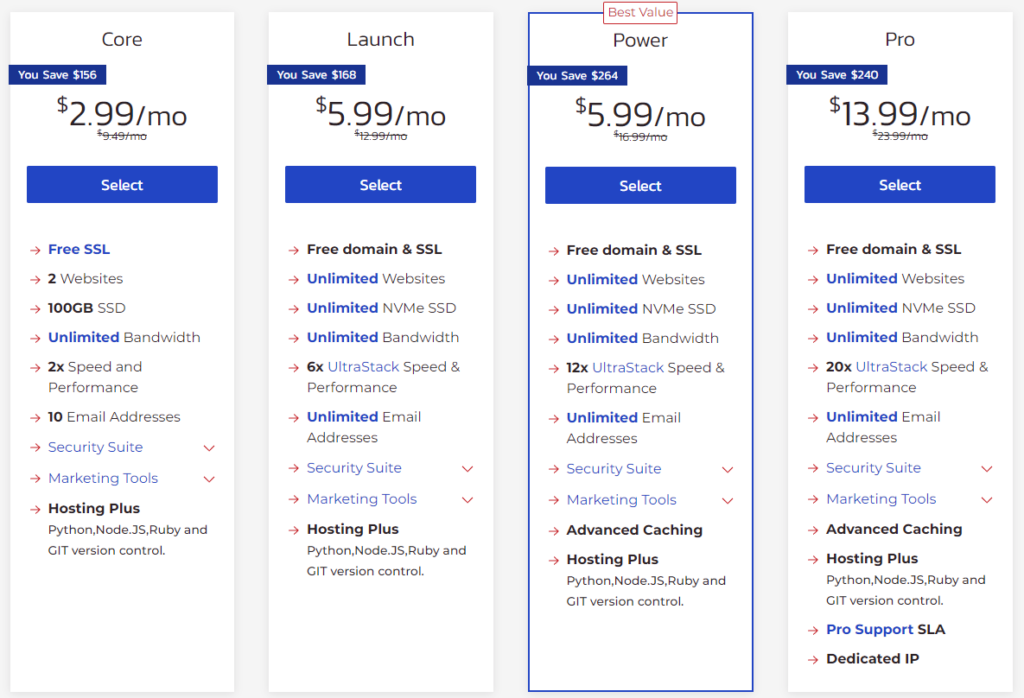Click the You Save $240 badge
The height and width of the screenshot is (698, 1024).
[x=837, y=74]
